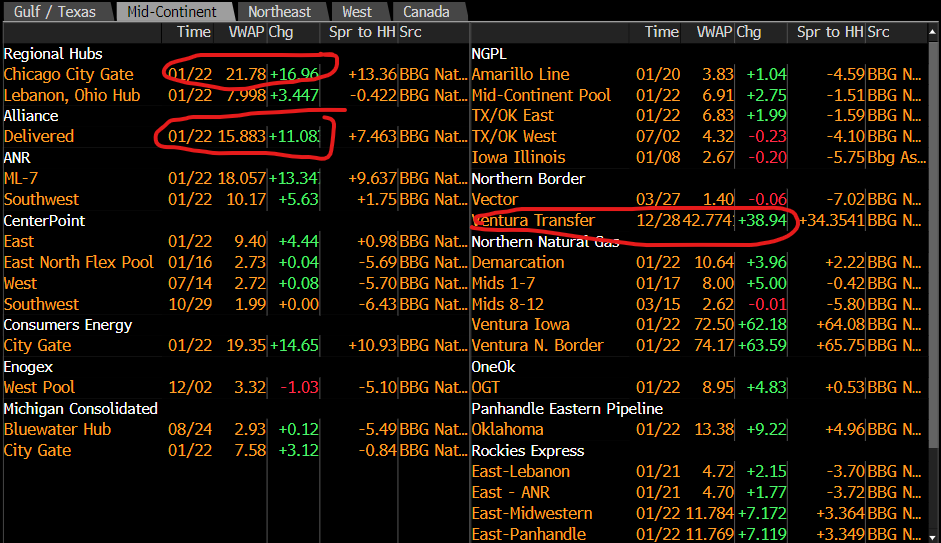Open Ventura Transfer row
Viewport: 941px width, 543px height.
pos(699,220)
